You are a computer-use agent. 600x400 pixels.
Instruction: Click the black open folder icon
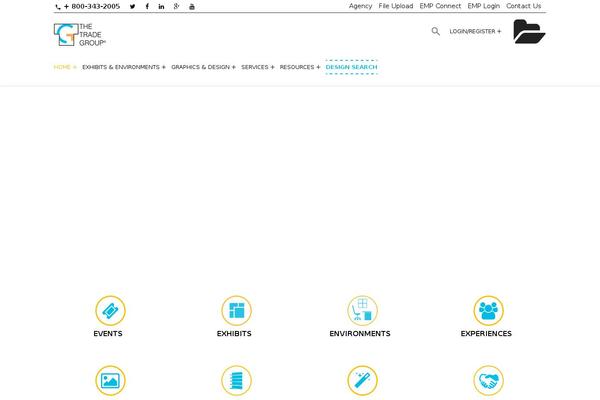(529, 31)
